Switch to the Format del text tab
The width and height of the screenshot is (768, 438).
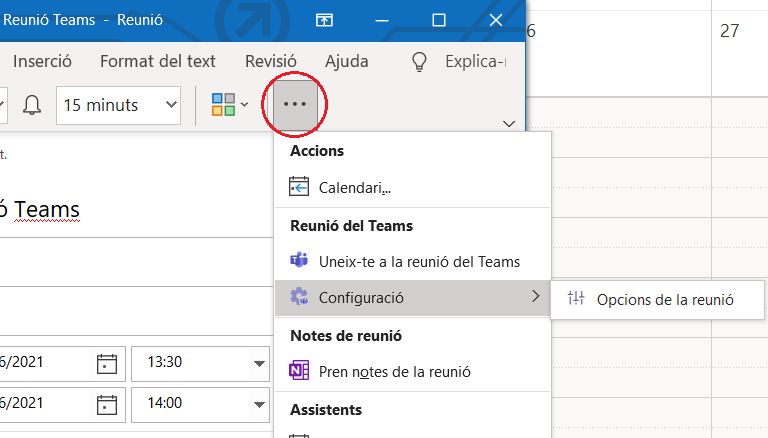point(157,61)
